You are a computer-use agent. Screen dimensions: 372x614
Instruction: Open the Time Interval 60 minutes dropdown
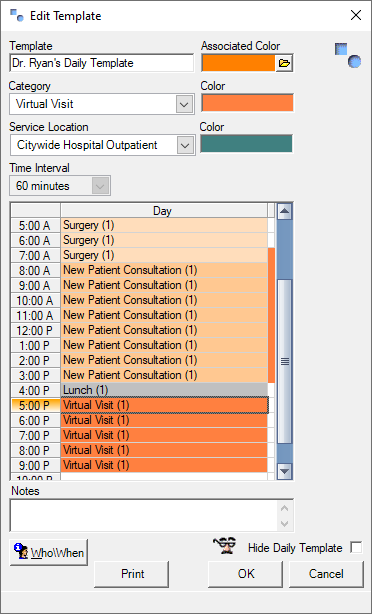(x=100, y=186)
